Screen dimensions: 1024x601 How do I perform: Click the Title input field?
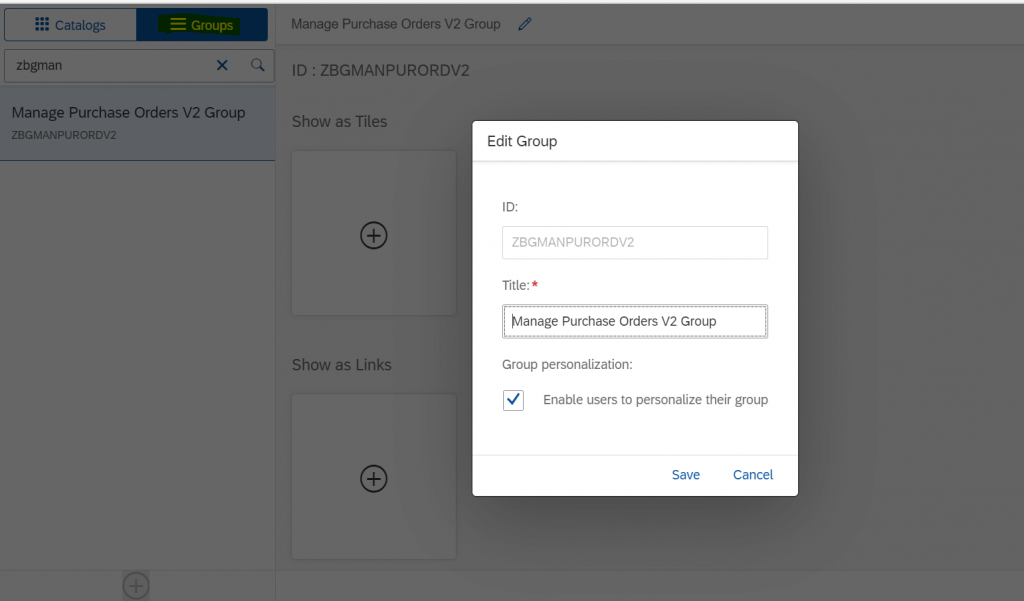tap(635, 321)
